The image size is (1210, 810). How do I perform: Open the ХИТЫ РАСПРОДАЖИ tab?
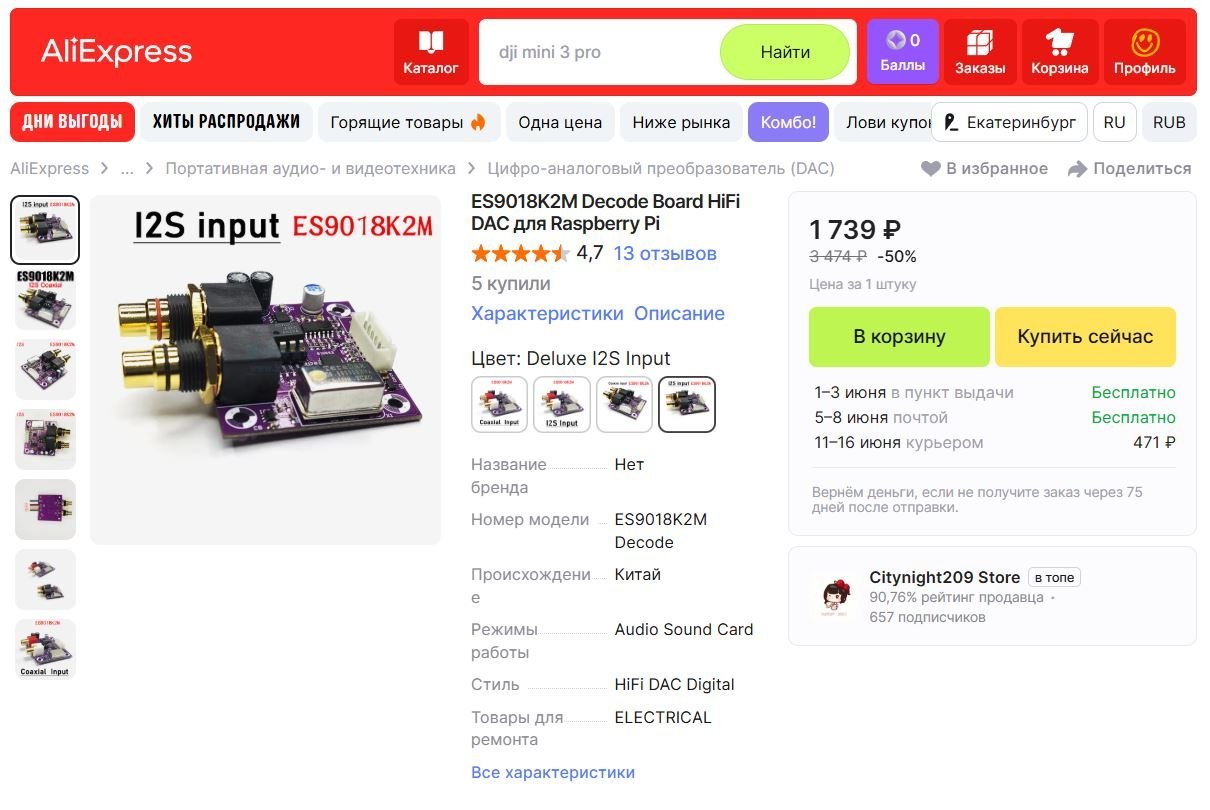pos(226,122)
